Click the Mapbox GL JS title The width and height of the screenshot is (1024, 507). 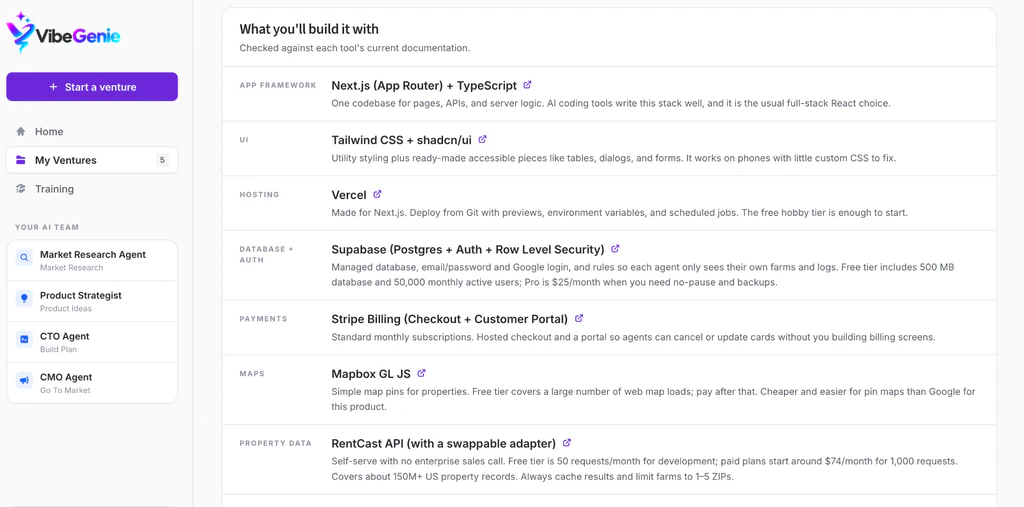(x=371, y=374)
